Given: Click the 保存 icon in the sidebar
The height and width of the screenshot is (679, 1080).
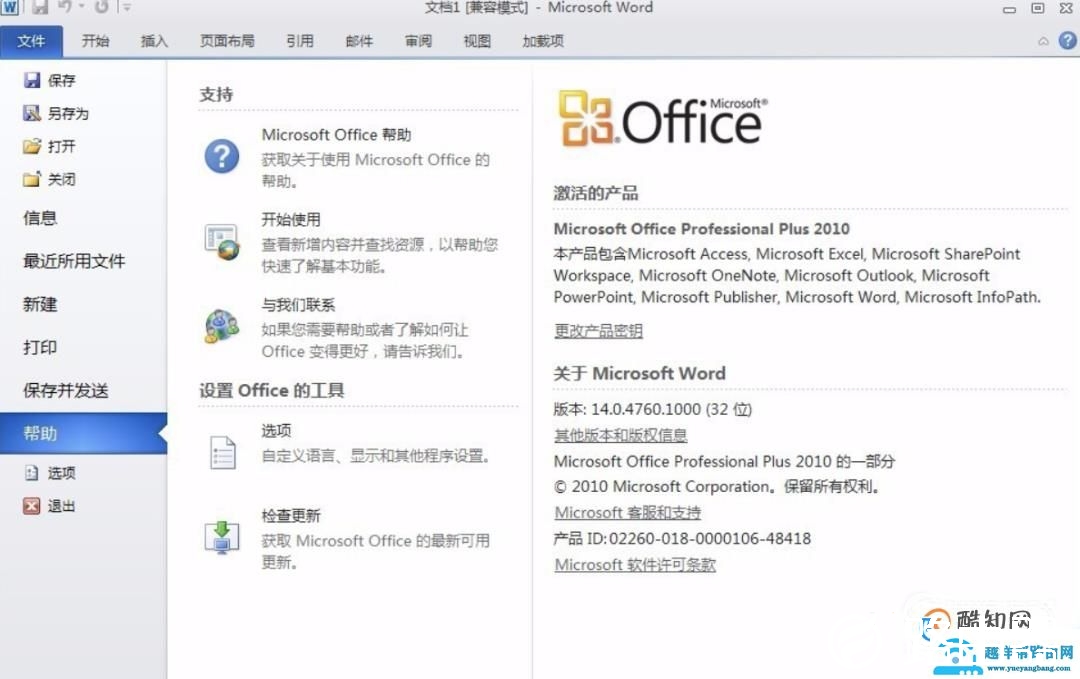Looking at the screenshot, I should [x=32, y=80].
